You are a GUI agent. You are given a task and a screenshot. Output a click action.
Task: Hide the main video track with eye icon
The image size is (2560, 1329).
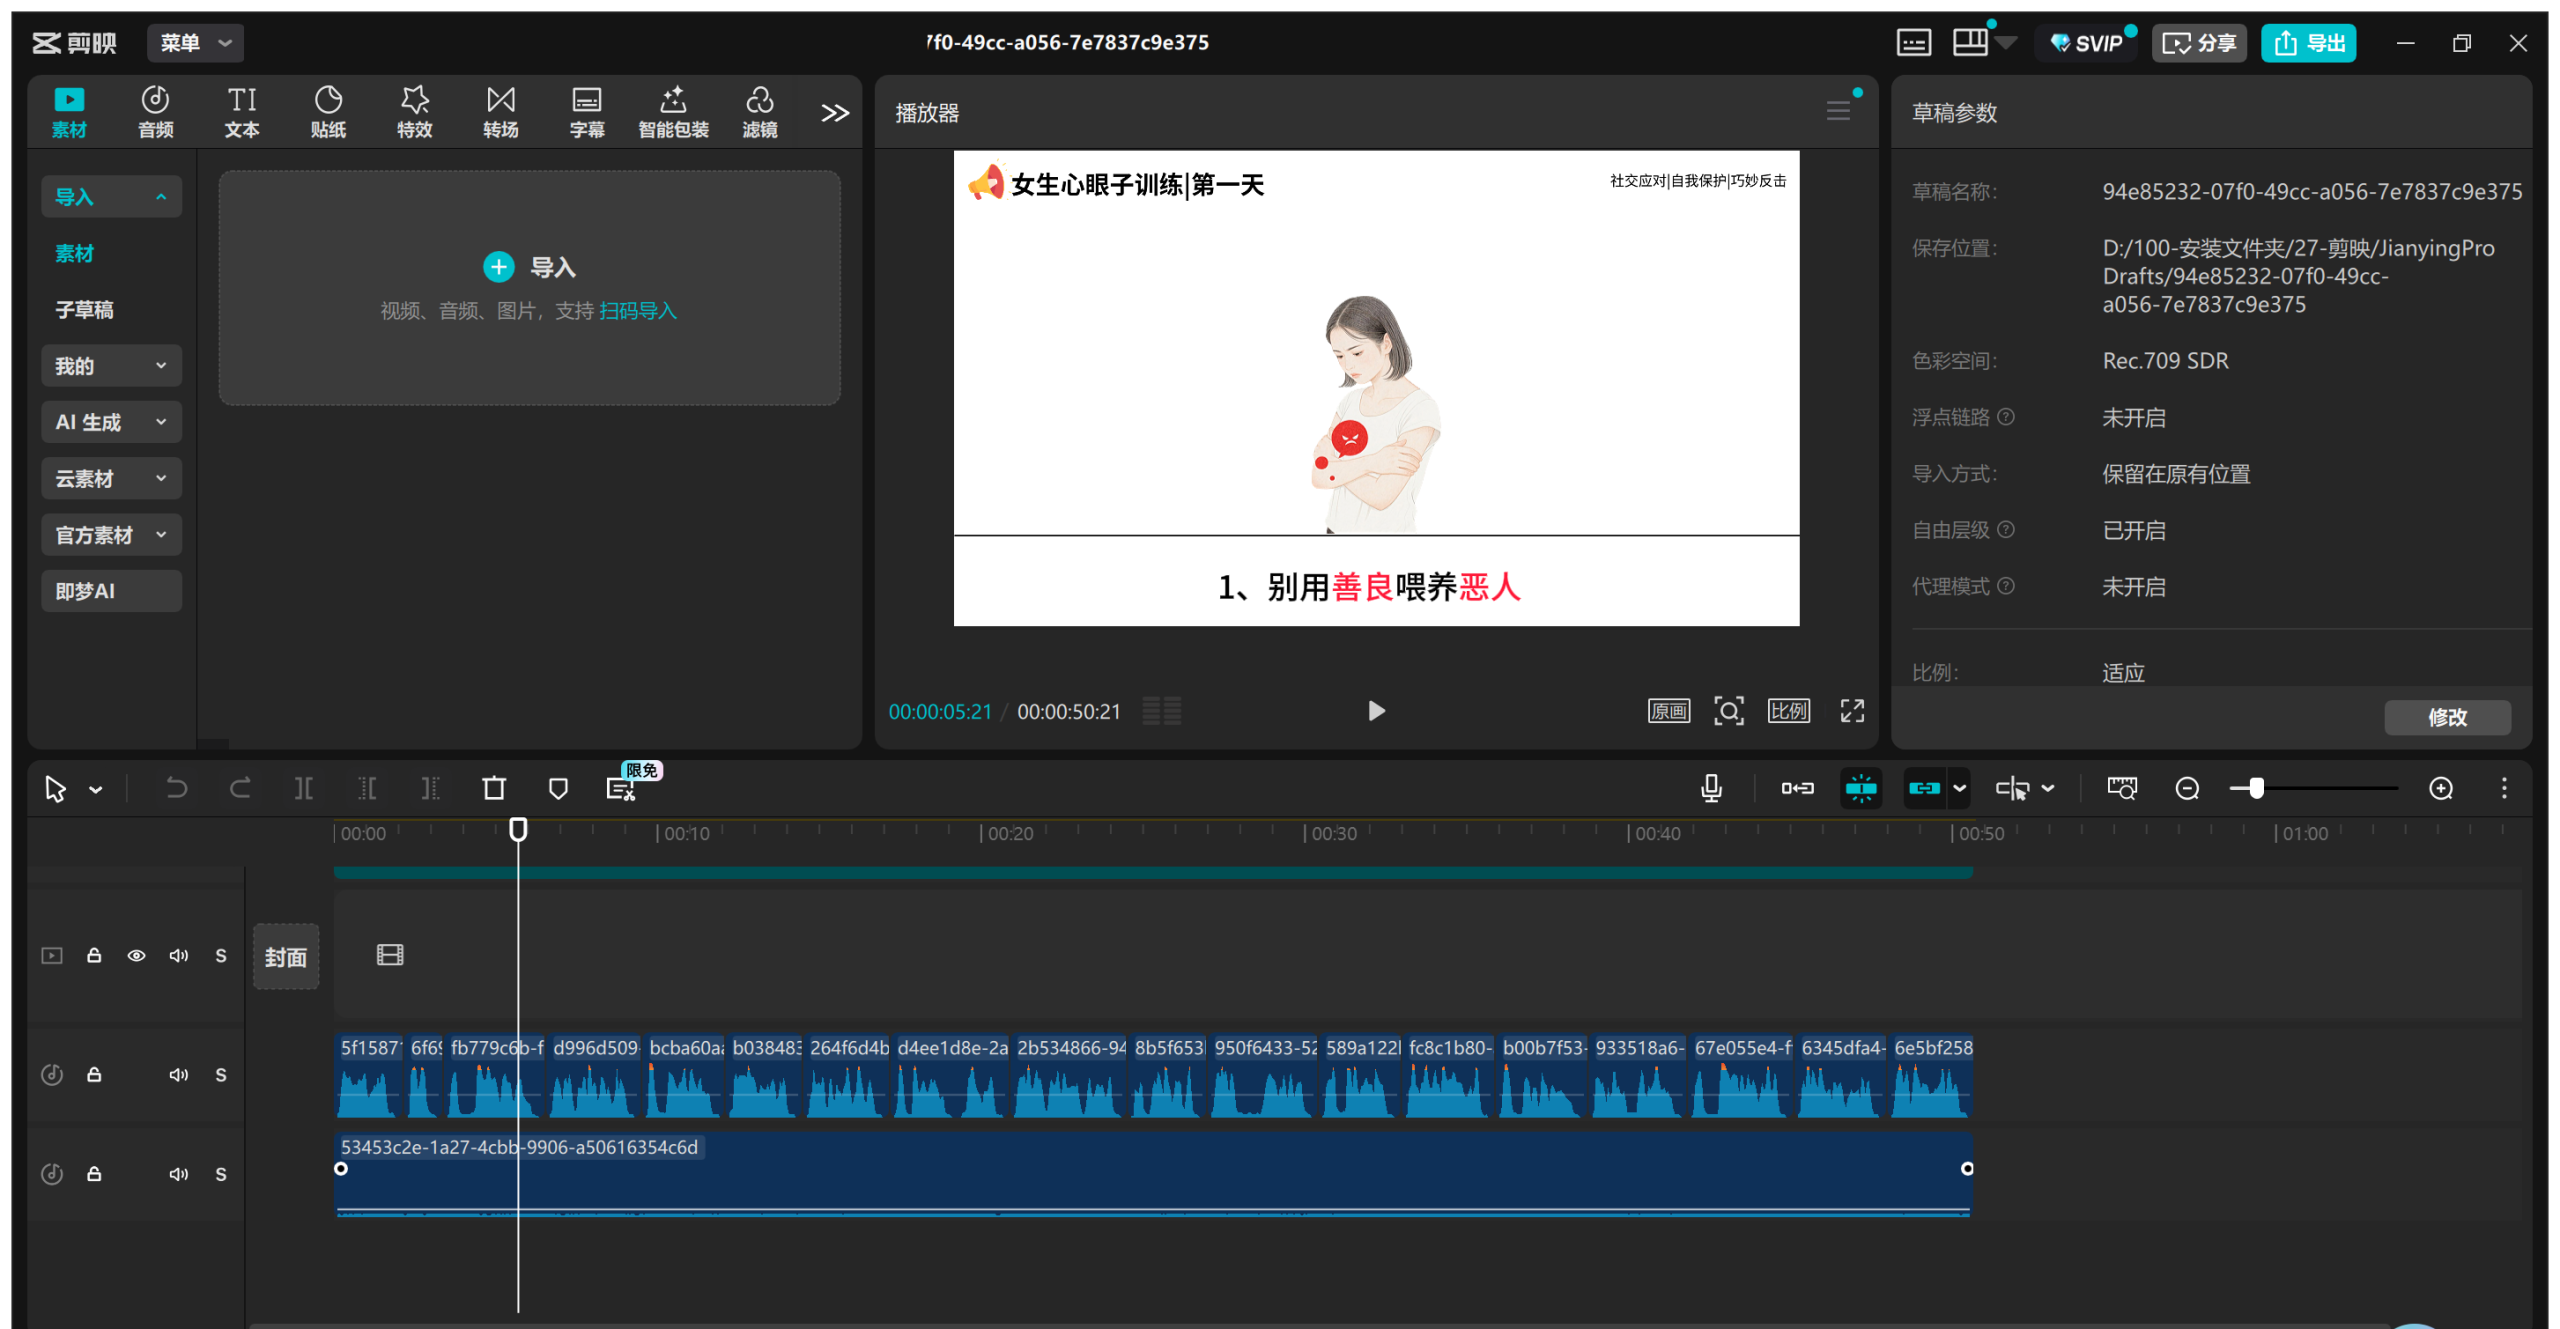pyautogui.click(x=136, y=956)
